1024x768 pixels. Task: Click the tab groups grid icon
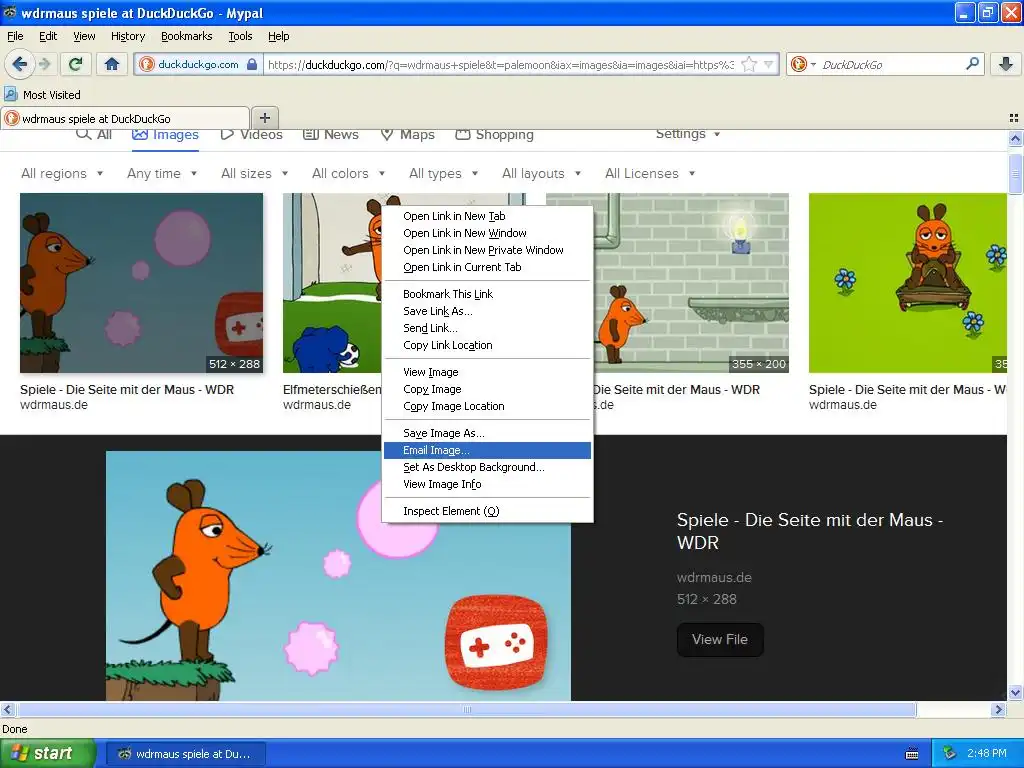pyautogui.click(x=1014, y=118)
